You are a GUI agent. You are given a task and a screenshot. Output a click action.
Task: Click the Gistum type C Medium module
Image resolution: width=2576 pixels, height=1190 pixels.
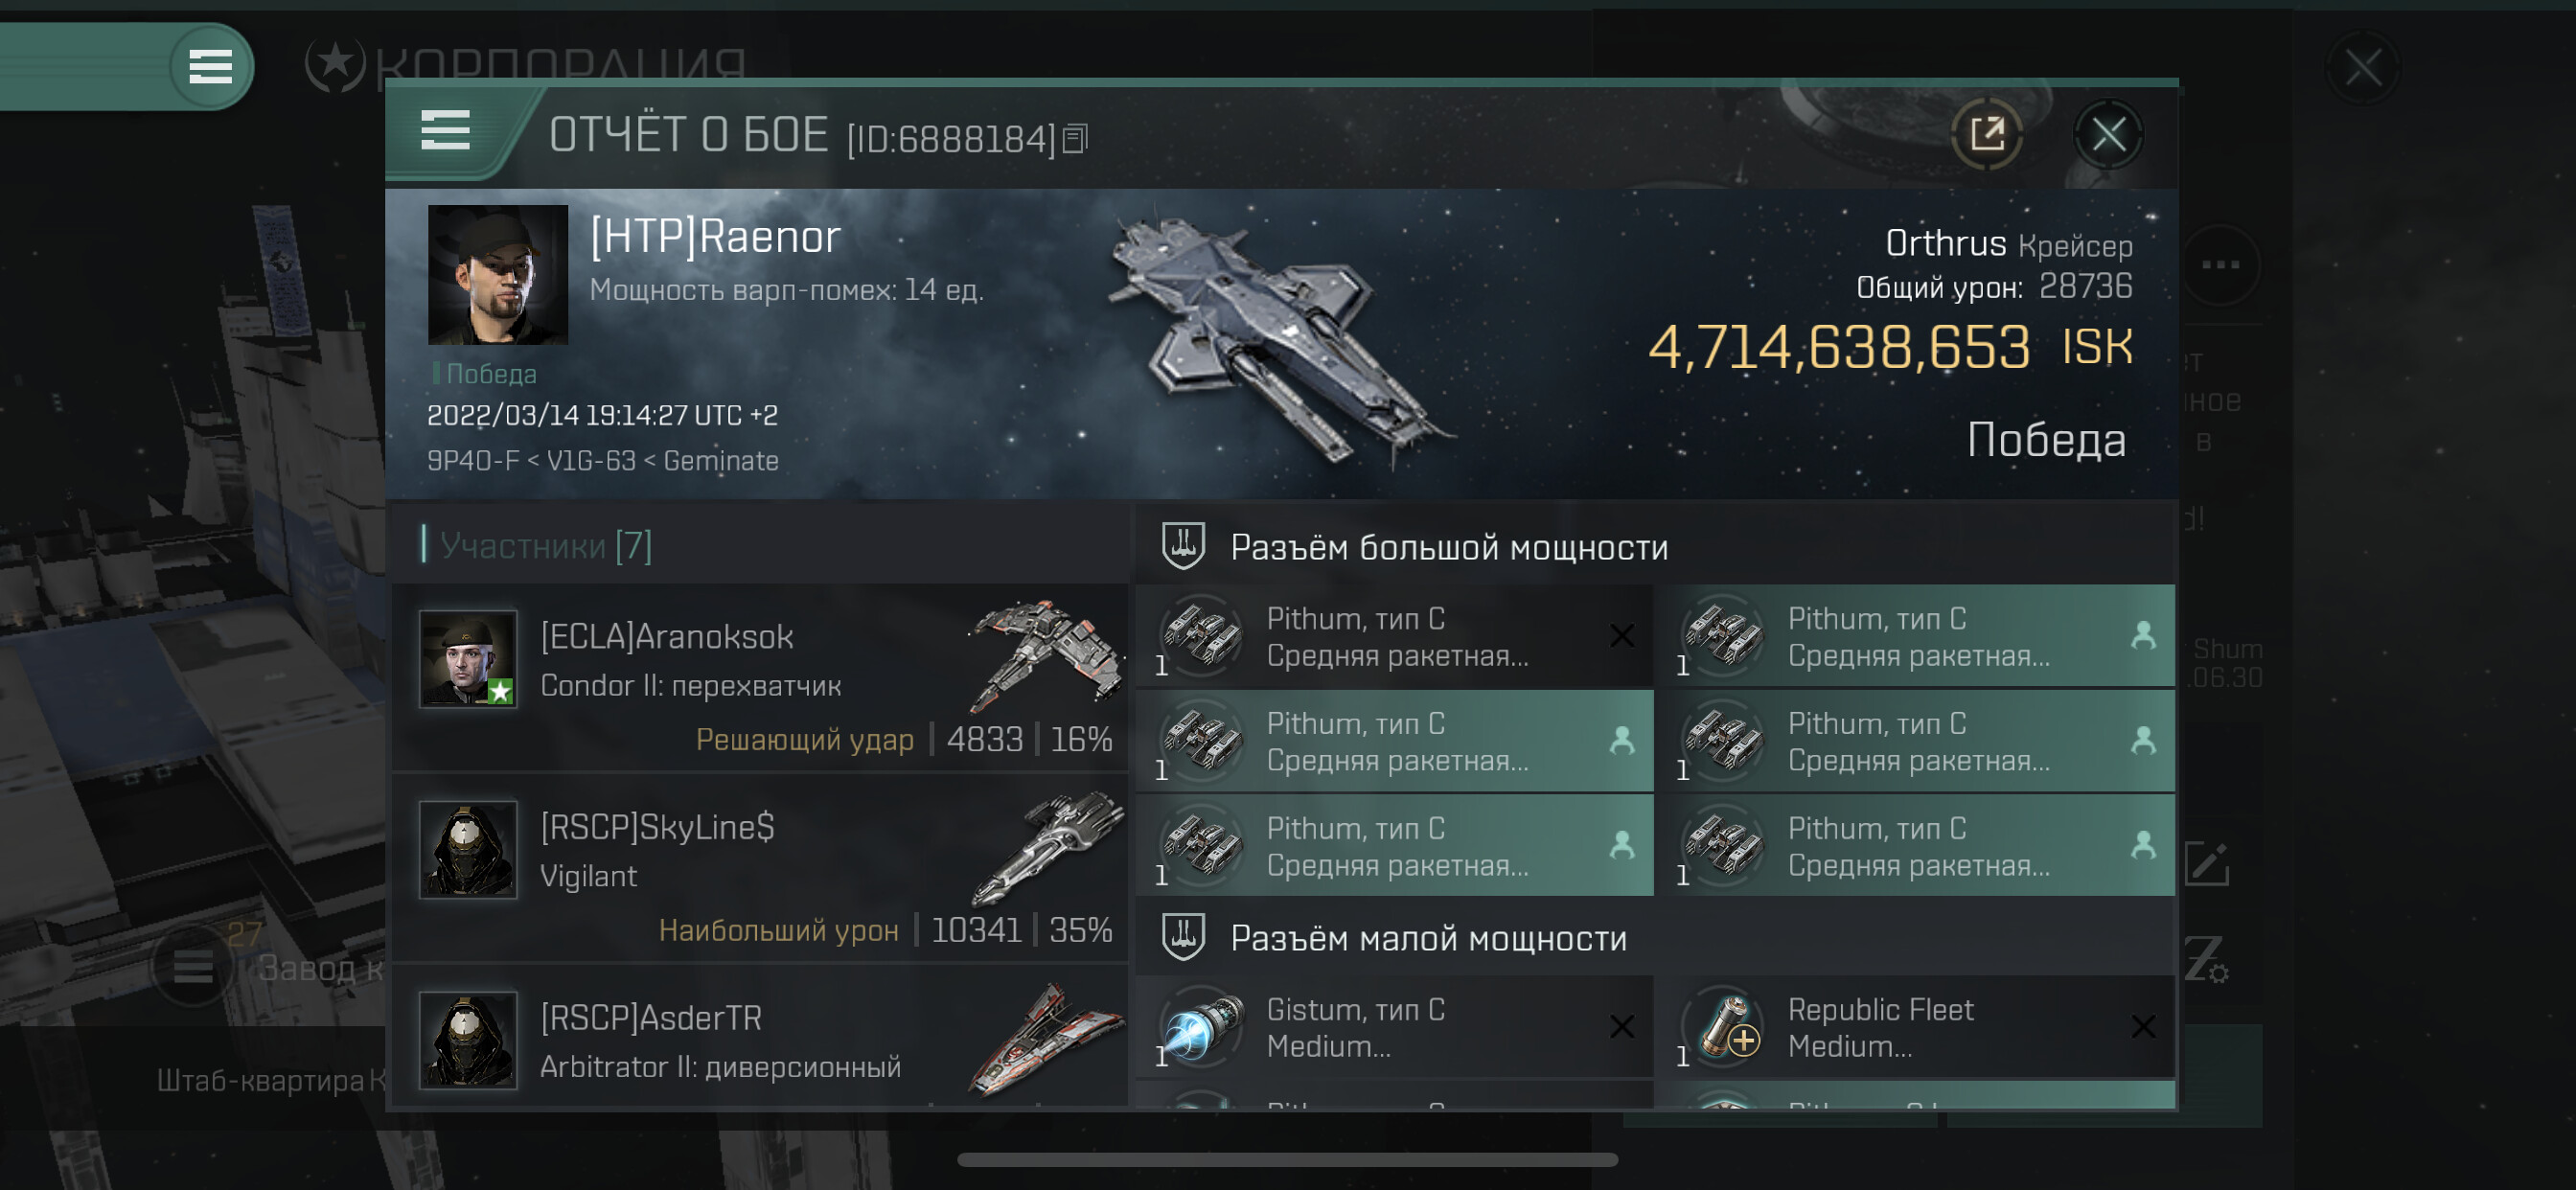(x=1395, y=1027)
